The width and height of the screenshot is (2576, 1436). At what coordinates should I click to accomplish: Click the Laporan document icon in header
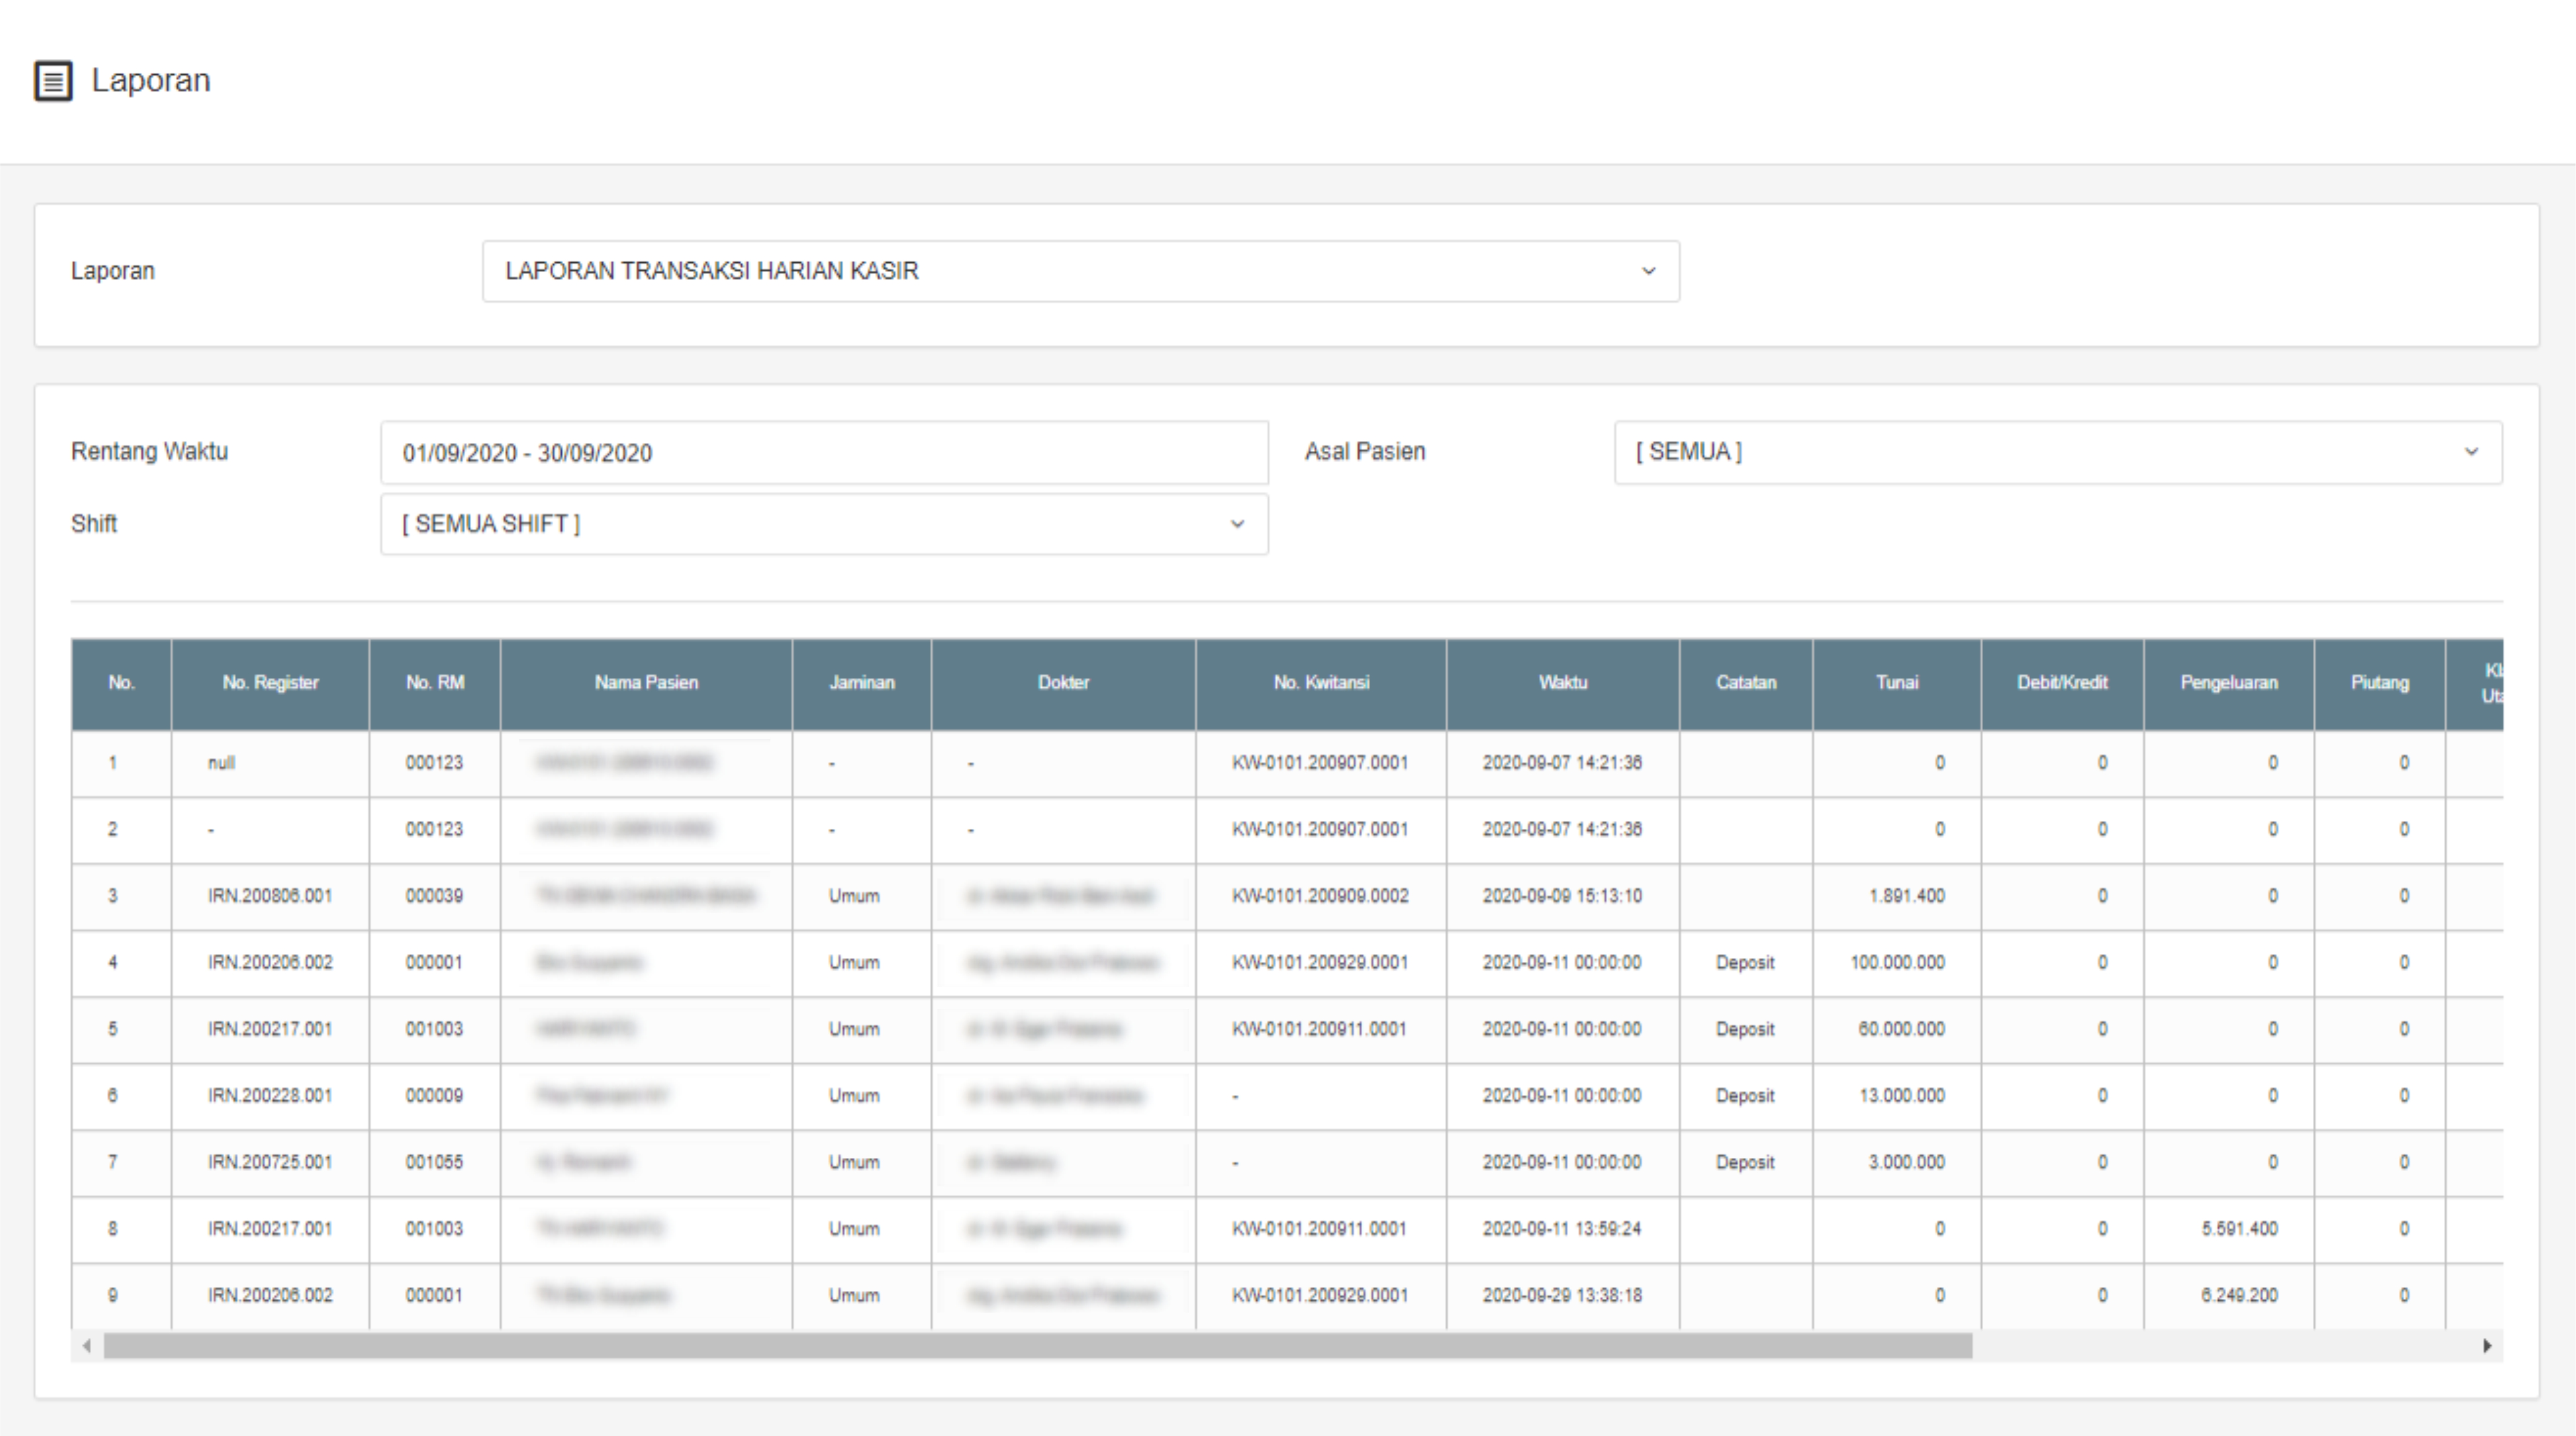pos(53,81)
